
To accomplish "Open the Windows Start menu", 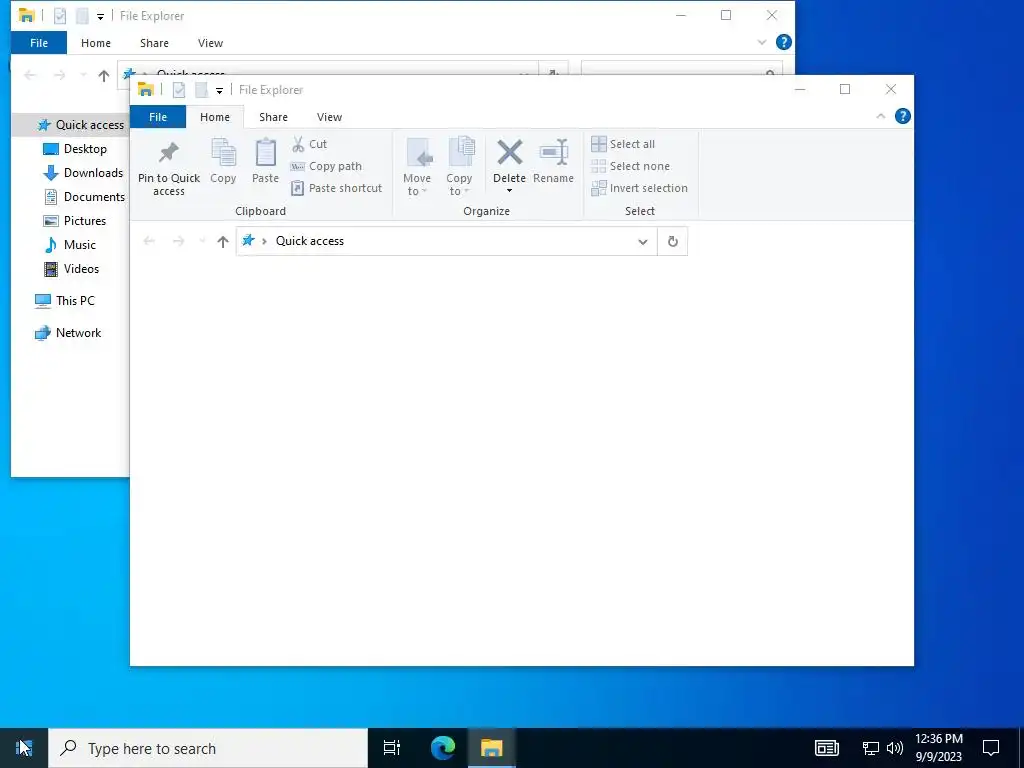I will [x=24, y=748].
